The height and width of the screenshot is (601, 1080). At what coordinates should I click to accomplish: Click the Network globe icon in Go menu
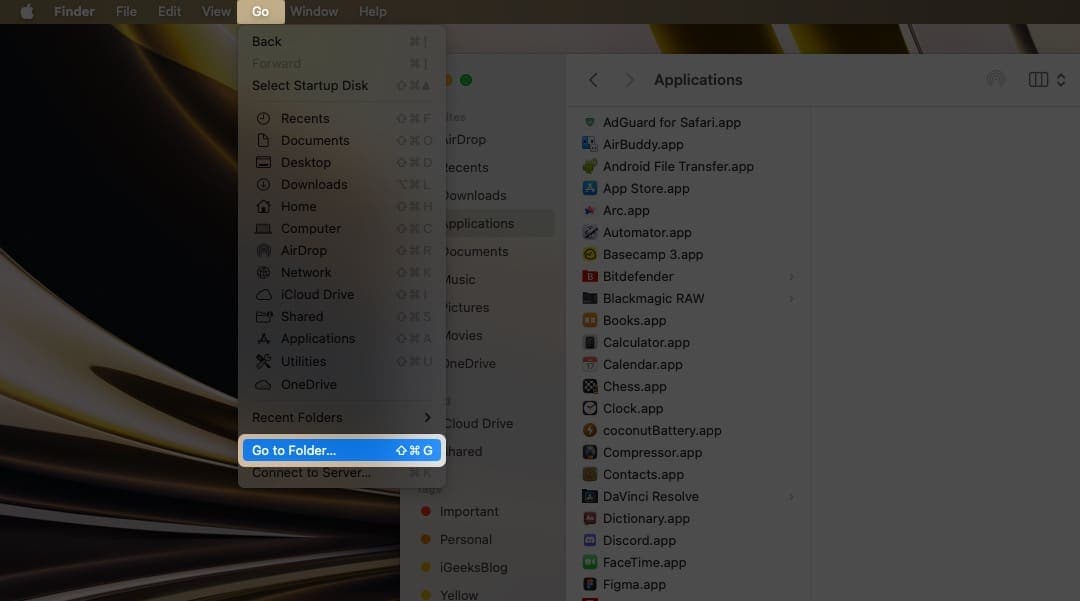coord(263,273)
